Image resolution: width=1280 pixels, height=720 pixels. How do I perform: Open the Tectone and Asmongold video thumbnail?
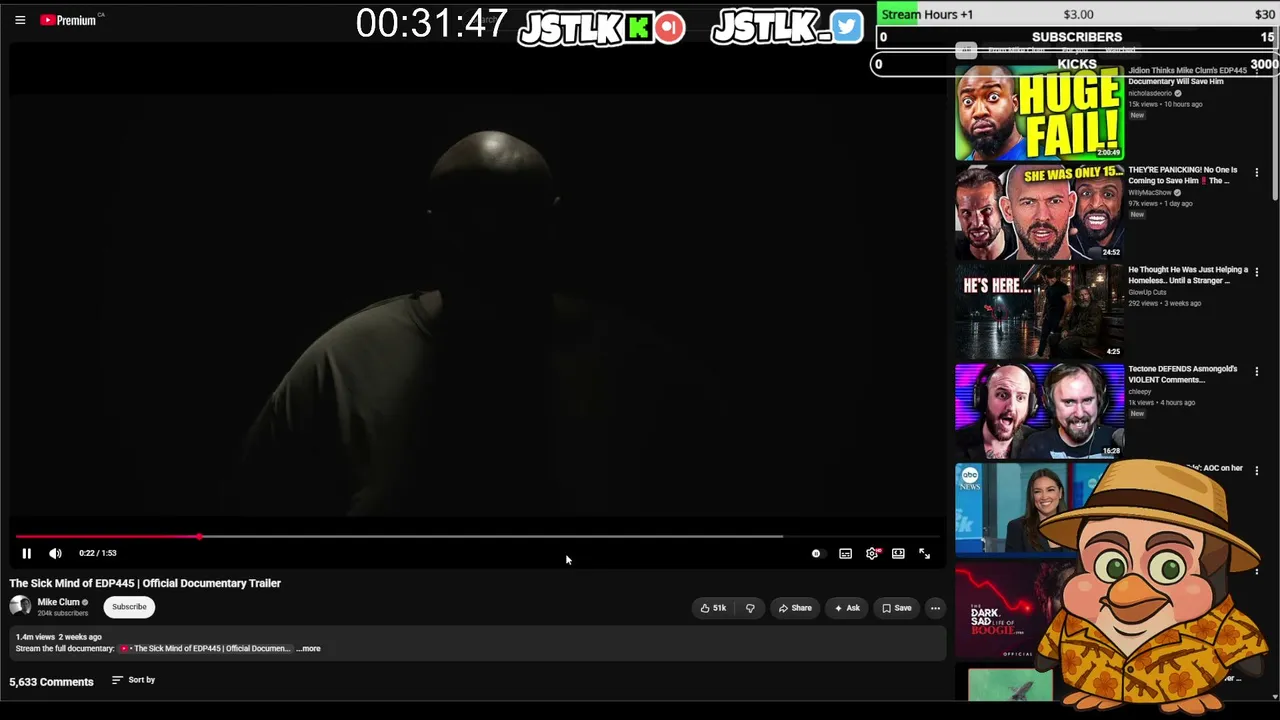1039,411
